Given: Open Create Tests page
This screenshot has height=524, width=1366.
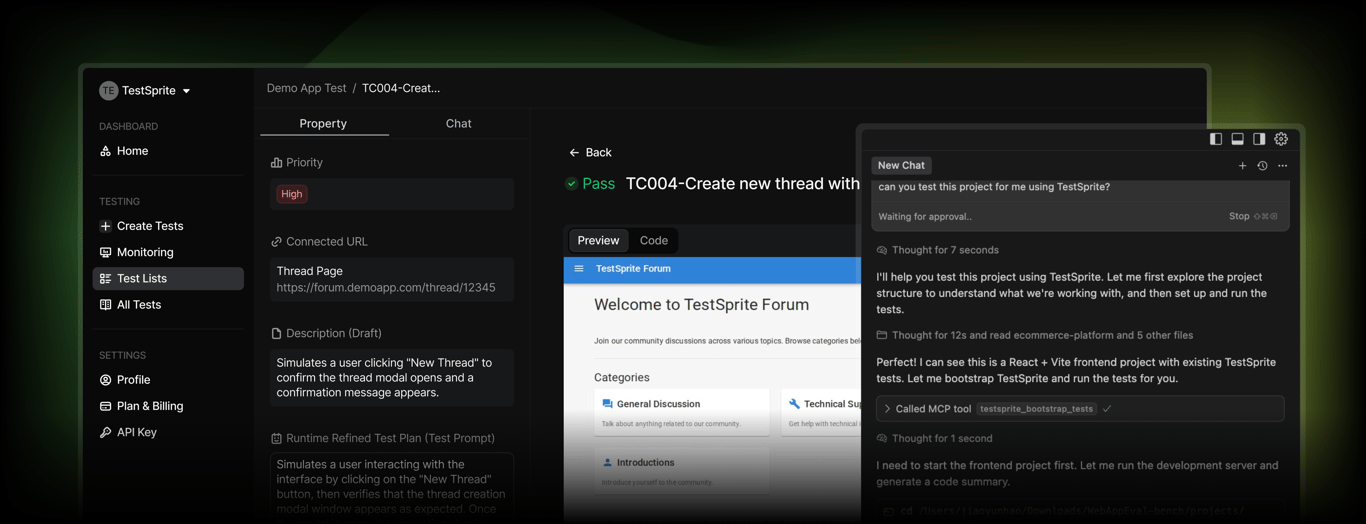Looking at the screenshot, I should click(150, 226).
